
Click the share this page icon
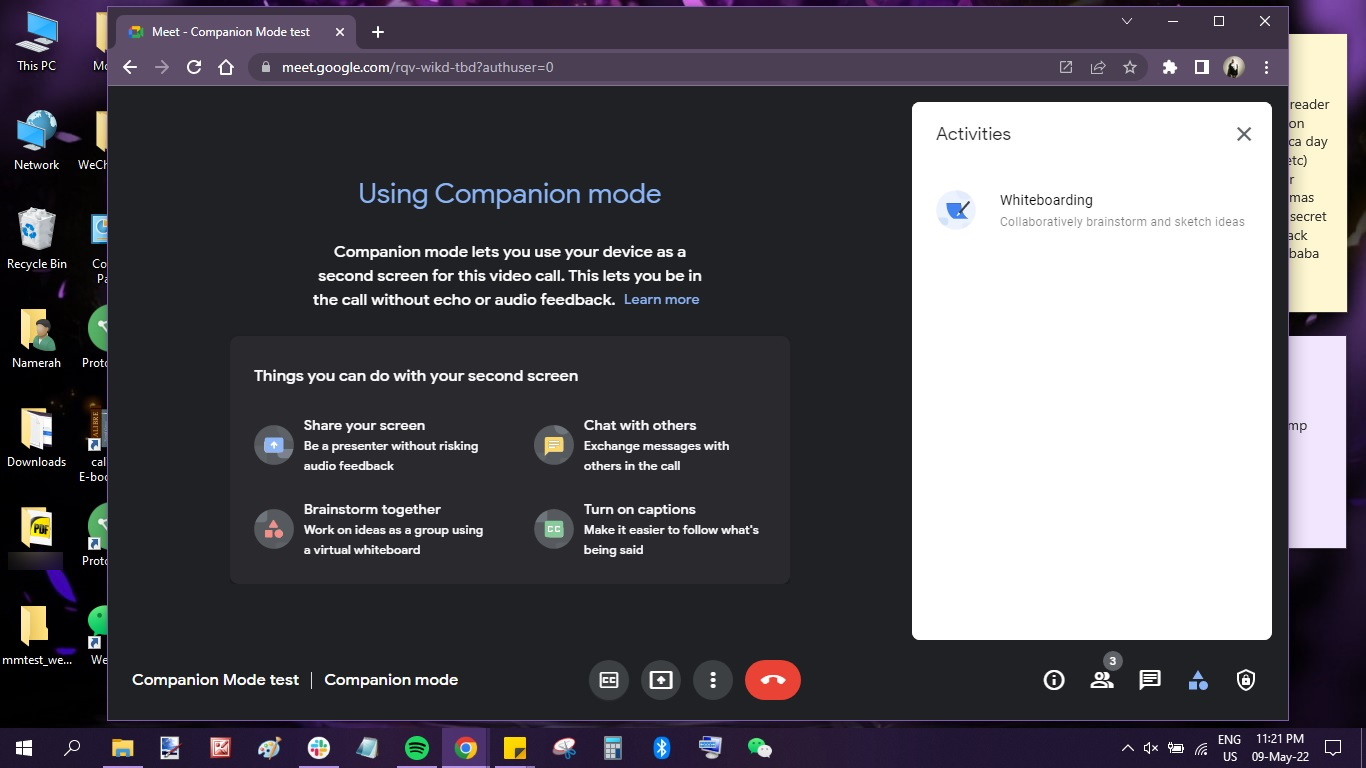point(1098,67)
